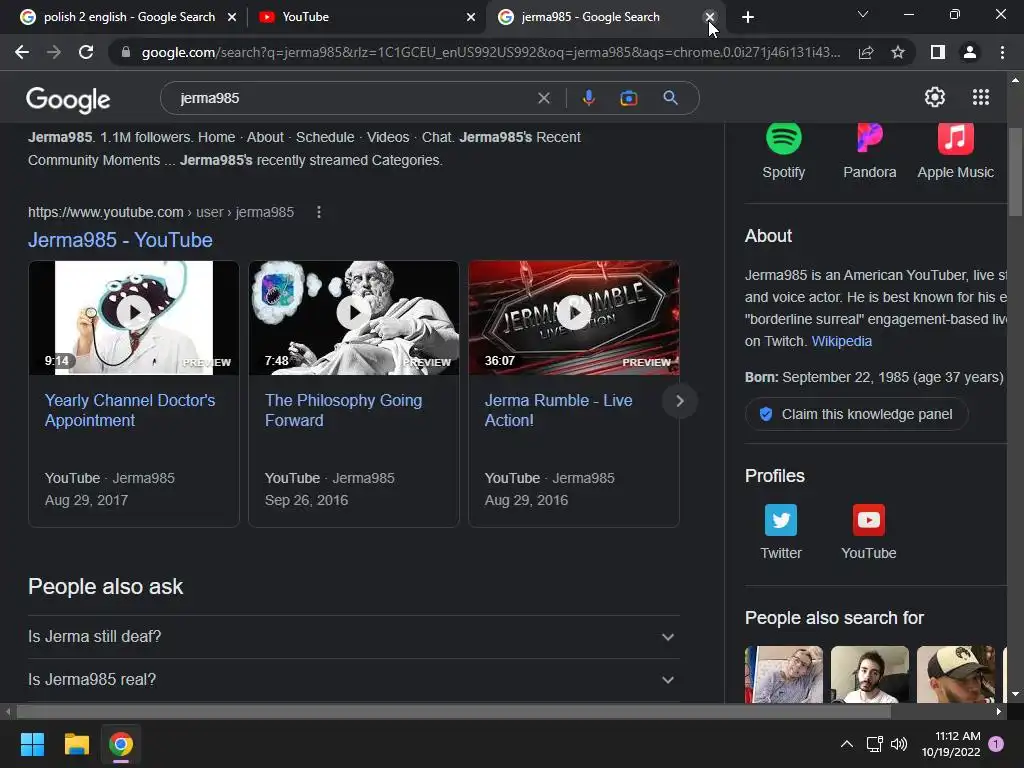Open the third People also search photo

point(955,675)
